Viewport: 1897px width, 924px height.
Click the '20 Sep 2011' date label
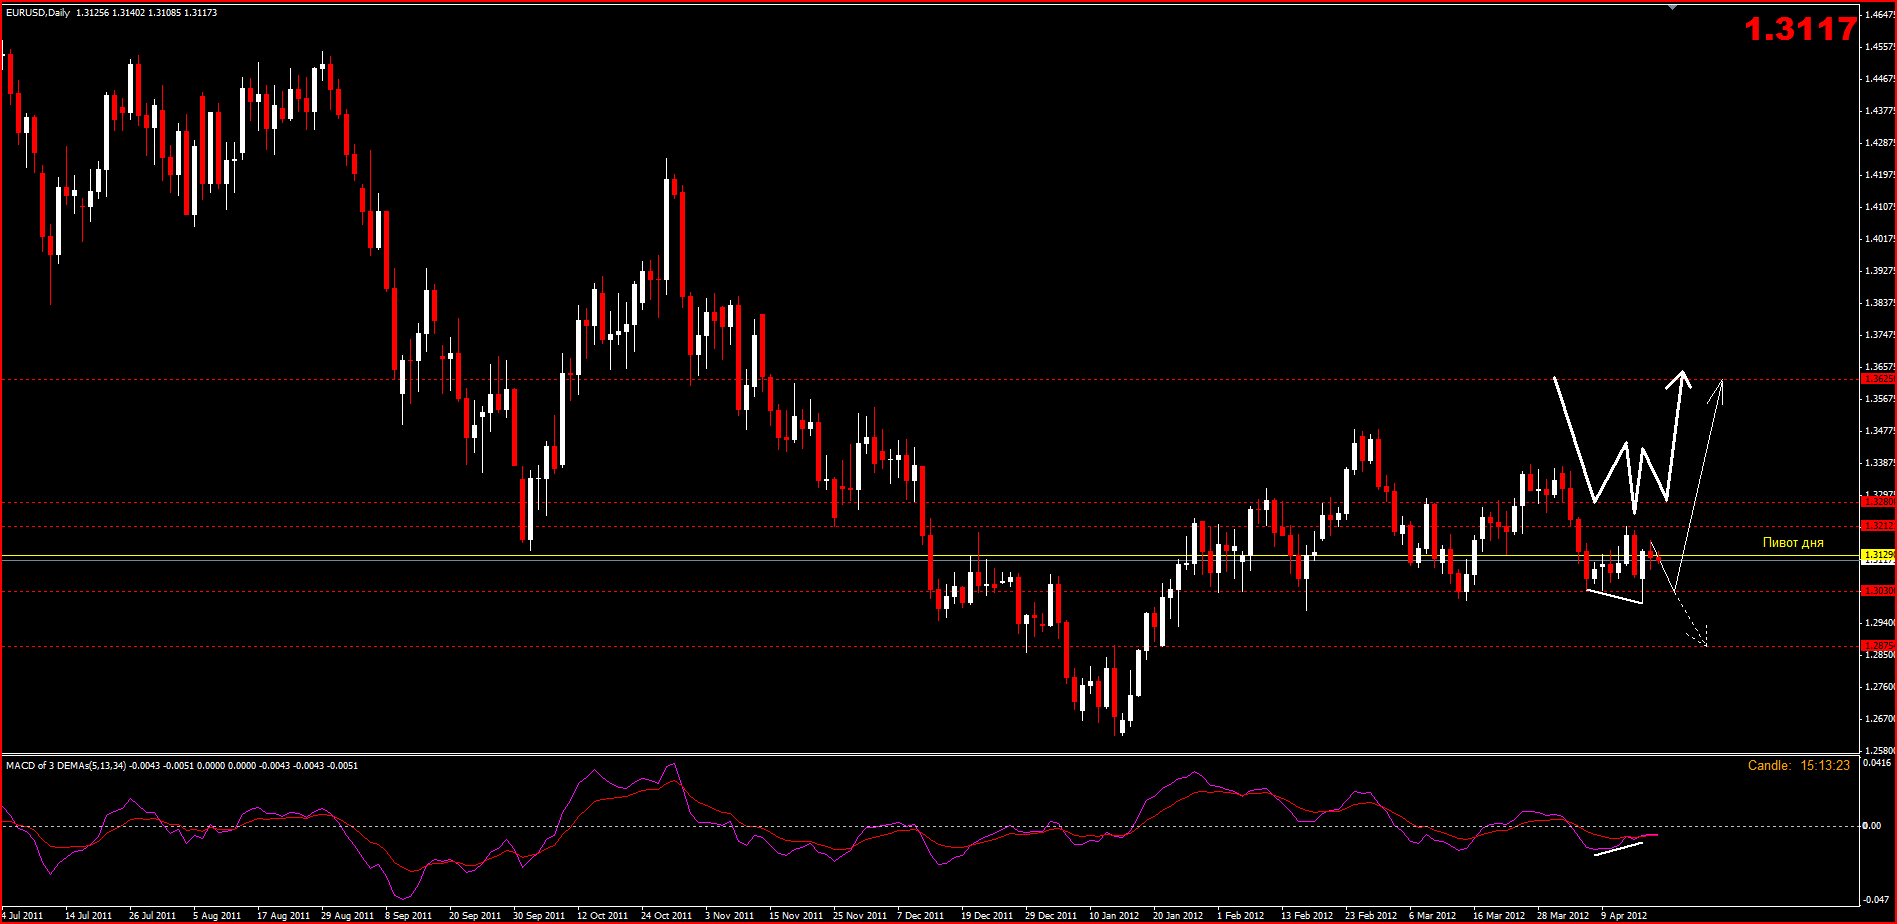[x=475, y=916]
